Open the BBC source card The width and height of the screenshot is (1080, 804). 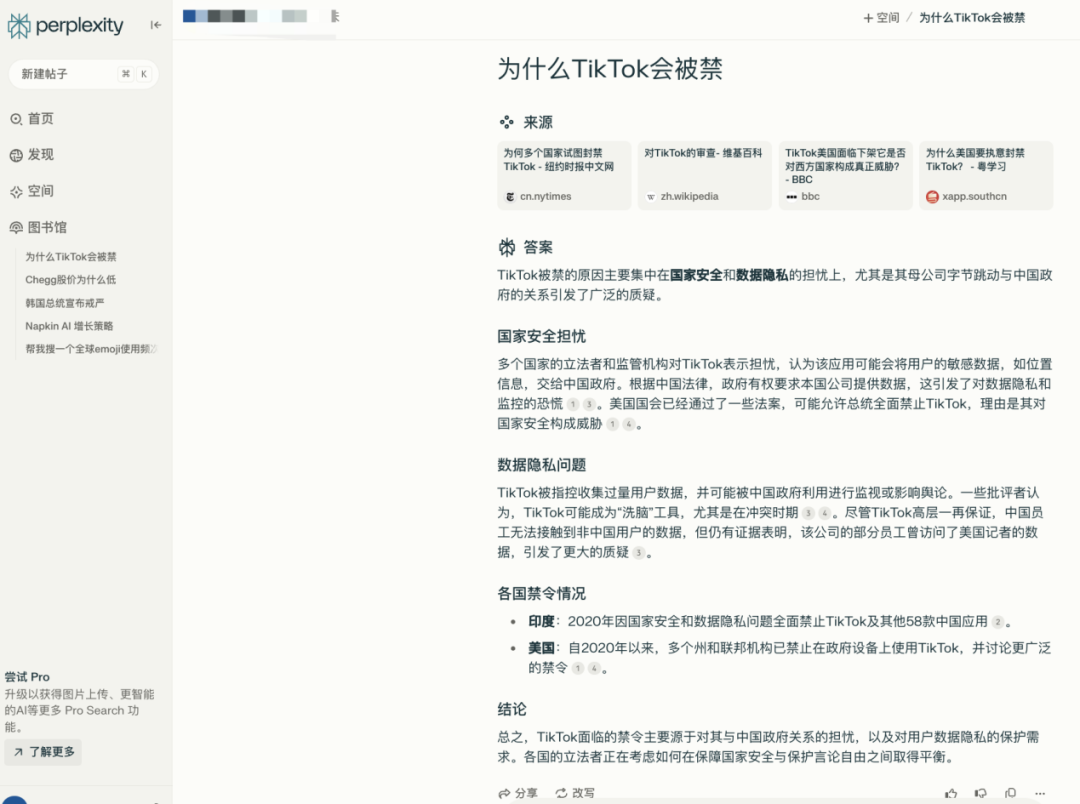845,175
